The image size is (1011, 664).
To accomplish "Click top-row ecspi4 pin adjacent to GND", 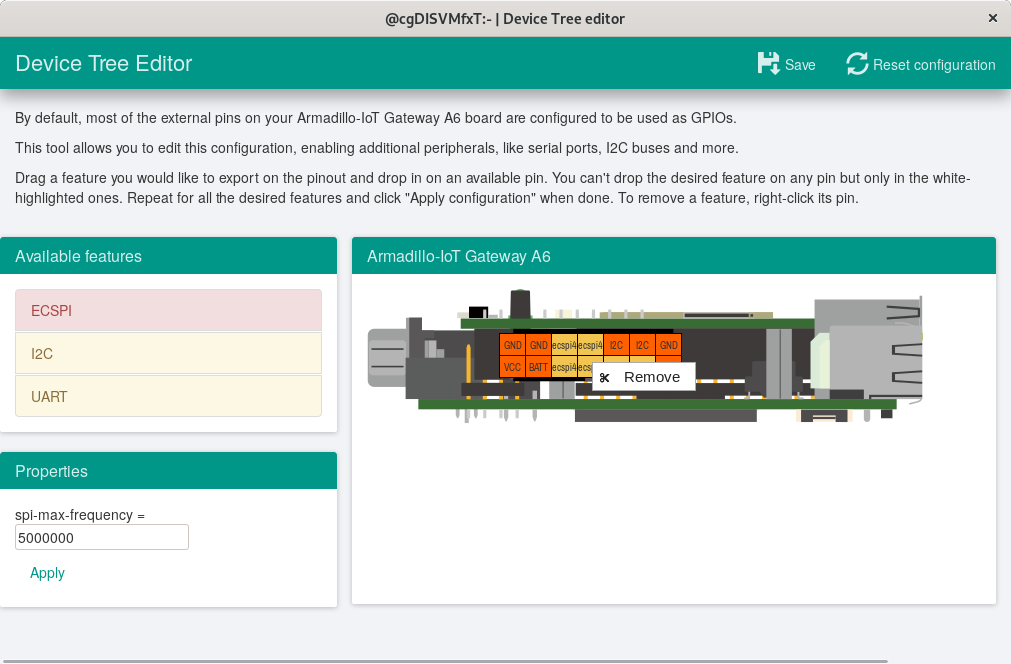I will click(x=564, y=345).
